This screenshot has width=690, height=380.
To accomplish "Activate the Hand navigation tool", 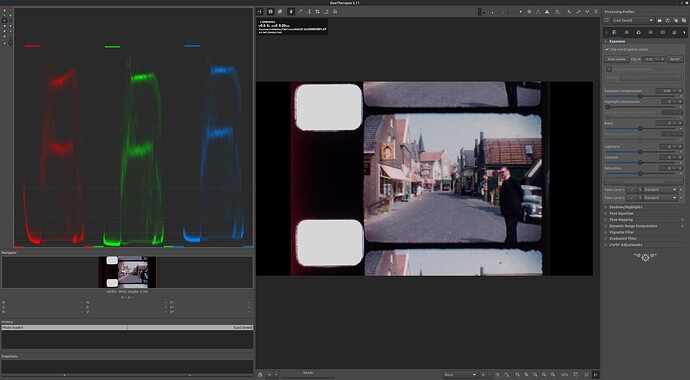I will click(x=291, y=12).
